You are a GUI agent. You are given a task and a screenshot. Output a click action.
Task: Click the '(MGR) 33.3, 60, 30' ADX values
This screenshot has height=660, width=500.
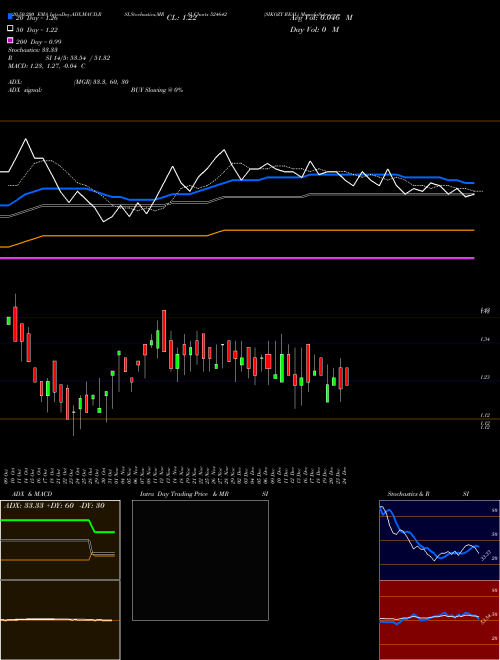click(x=101, y=82)
